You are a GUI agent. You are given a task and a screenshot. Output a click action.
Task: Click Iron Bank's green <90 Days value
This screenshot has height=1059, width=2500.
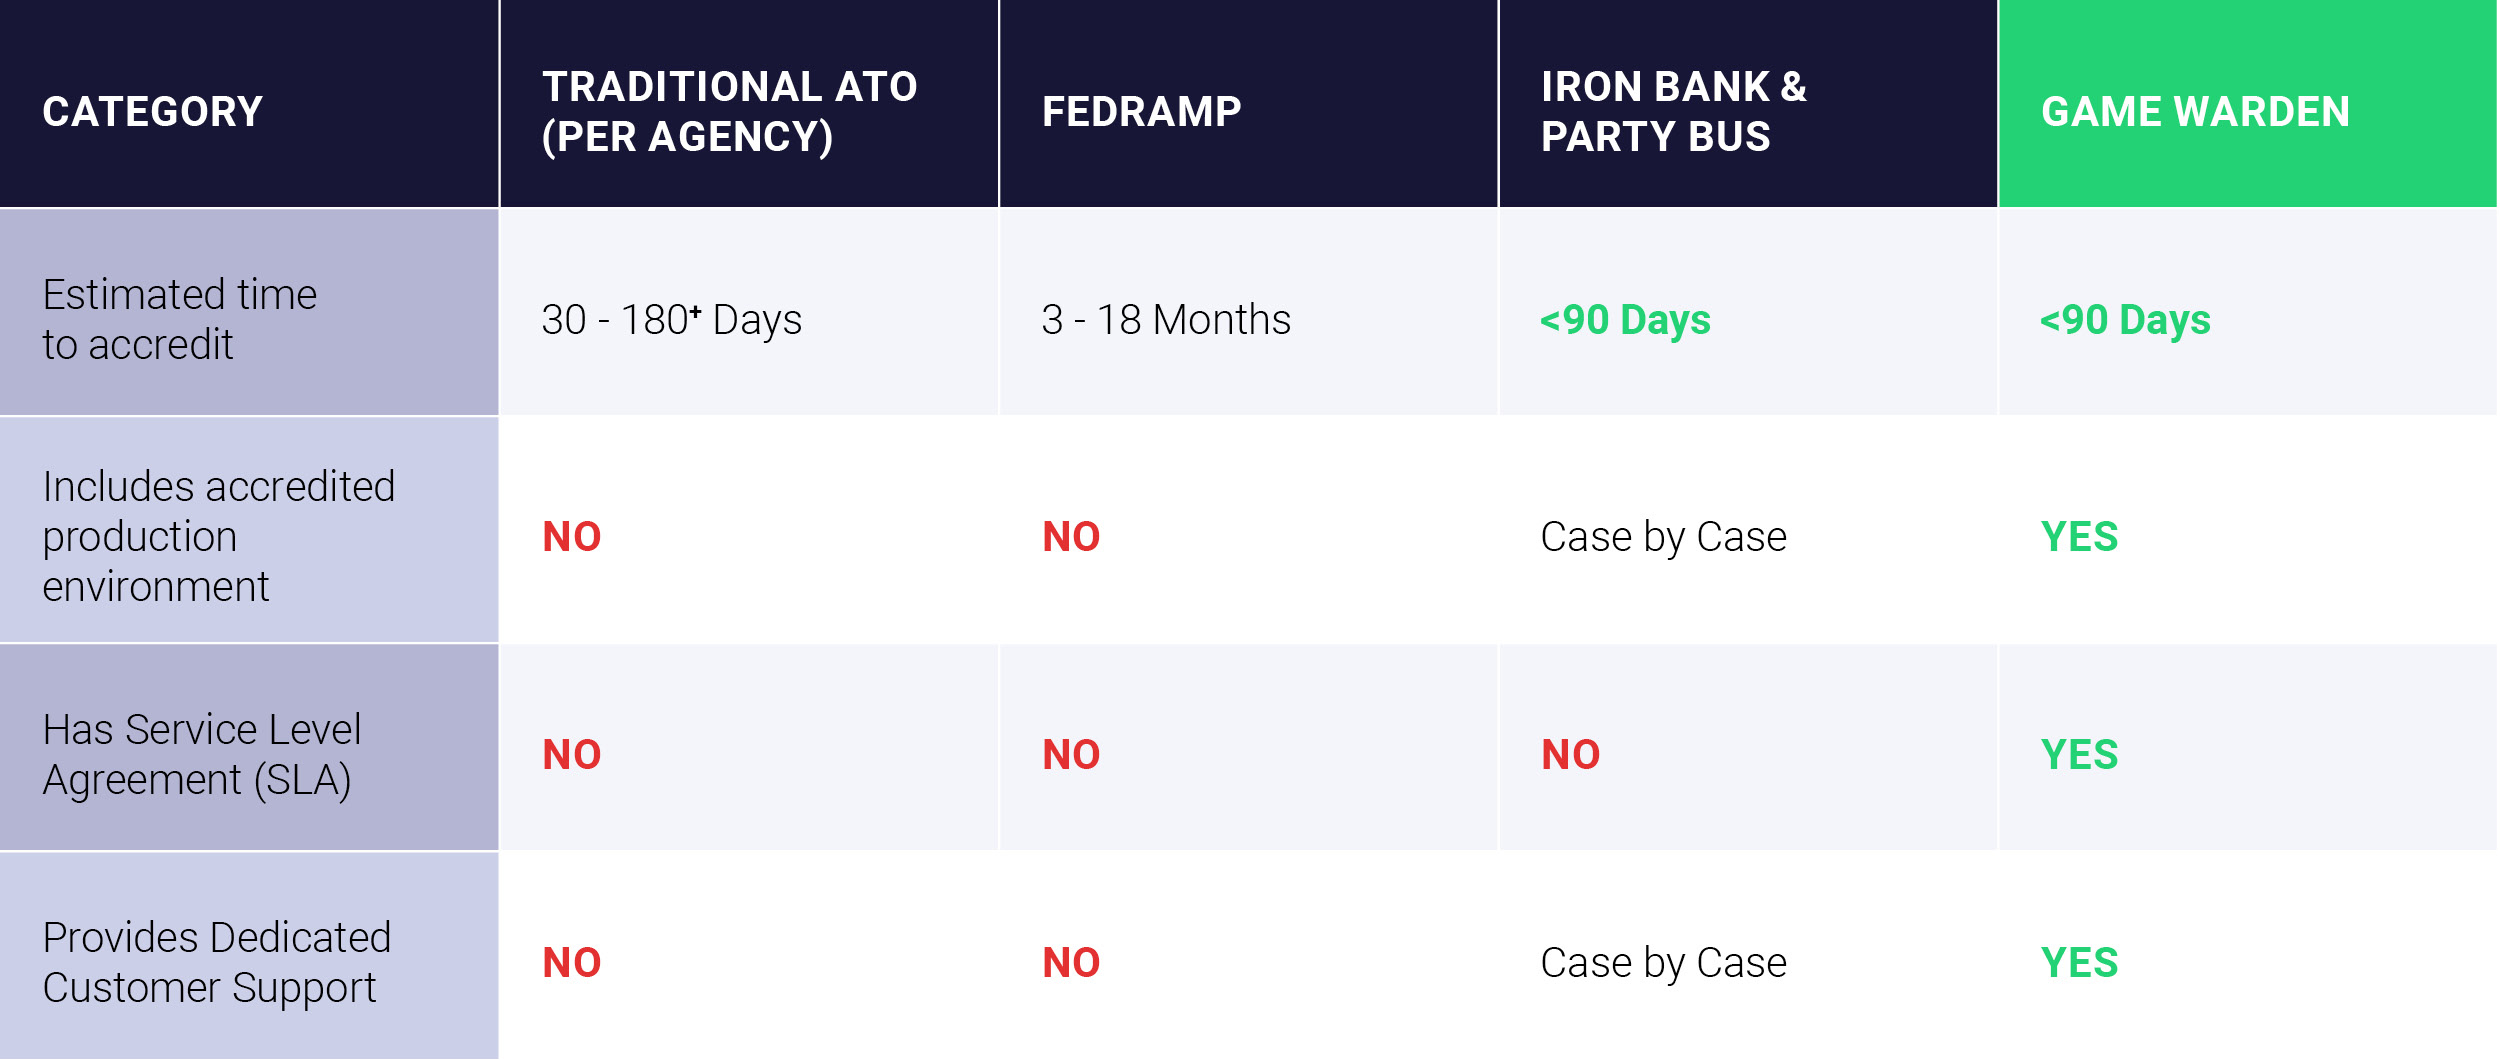tap(1625, 320)
